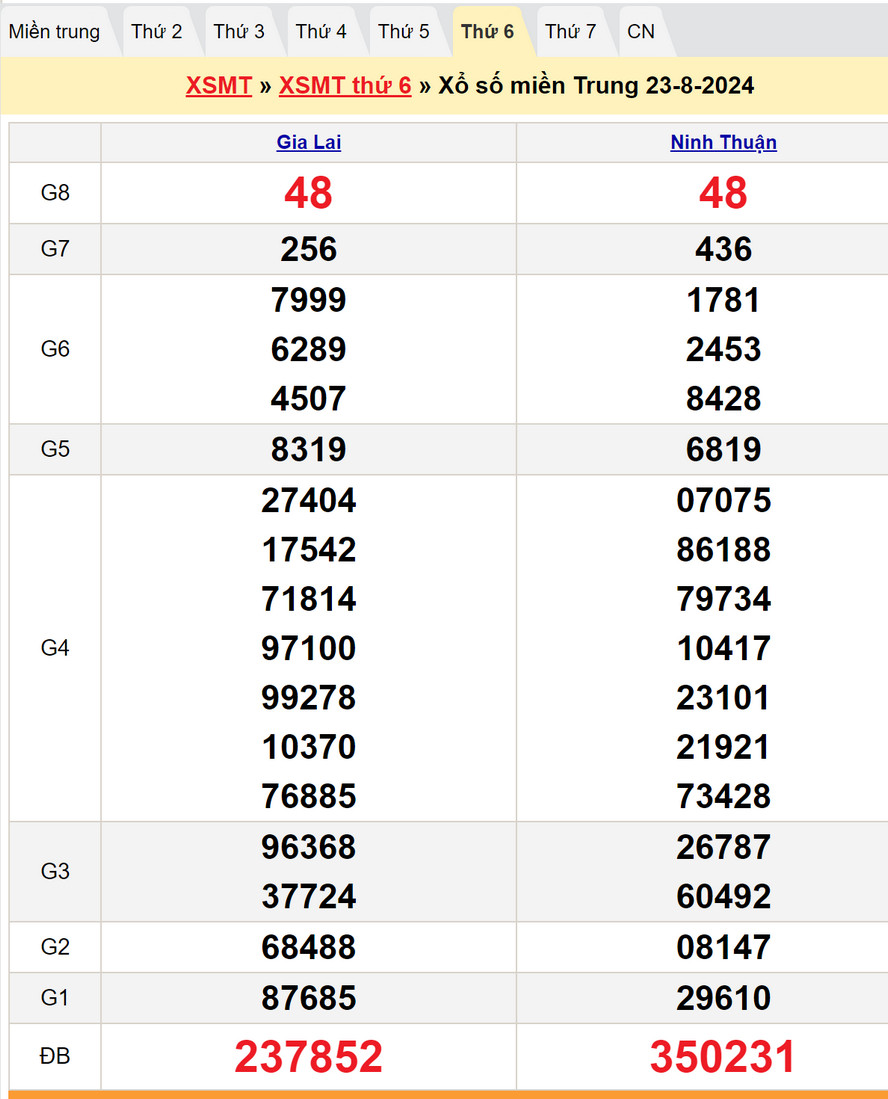
Task: Follow the Ninh Thuận province link
Action: (x=723, y=143)
